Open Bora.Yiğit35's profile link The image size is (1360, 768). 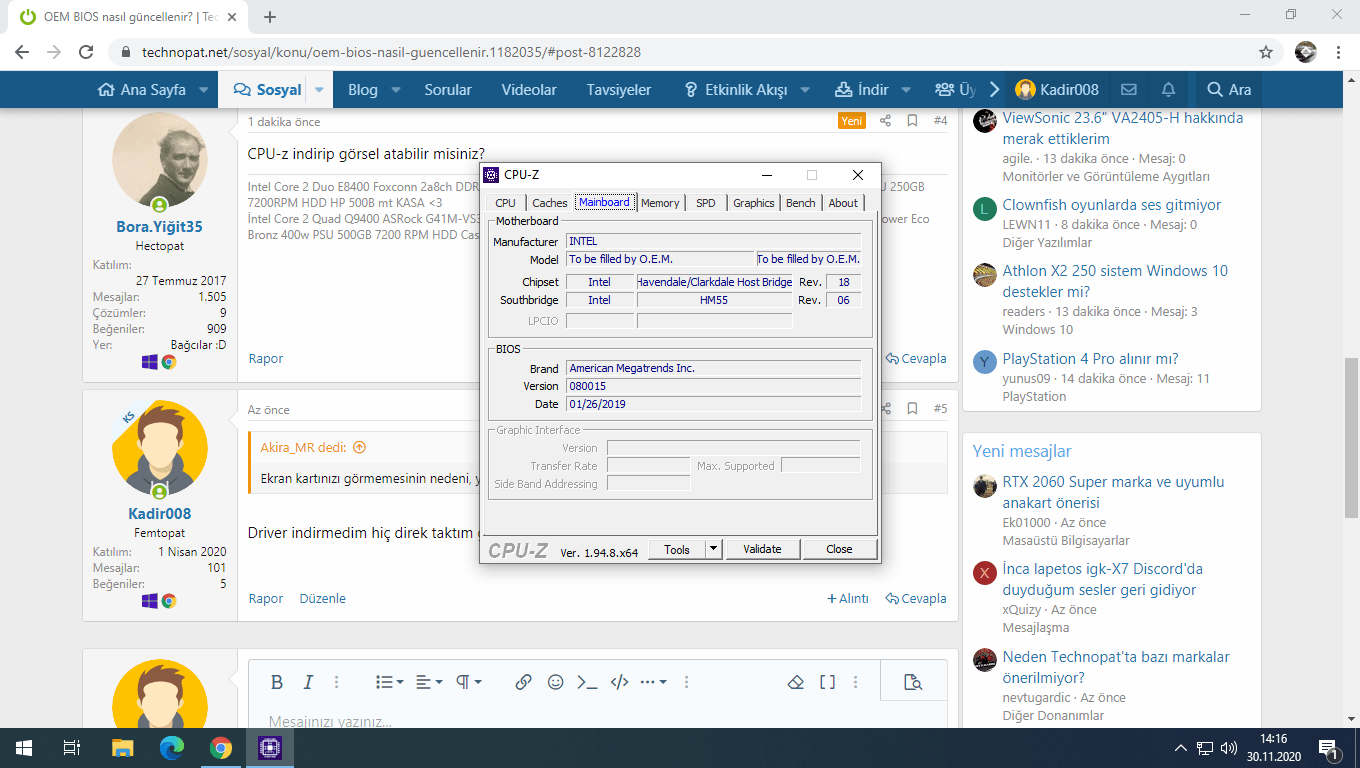click(x=160, y=227)
